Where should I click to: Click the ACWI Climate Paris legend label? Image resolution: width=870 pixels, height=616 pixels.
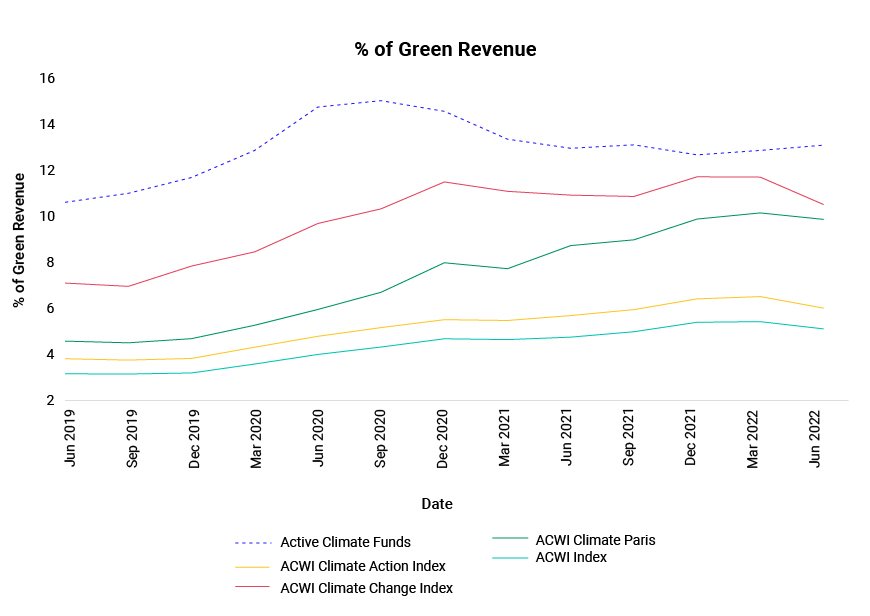click(595, 541)
